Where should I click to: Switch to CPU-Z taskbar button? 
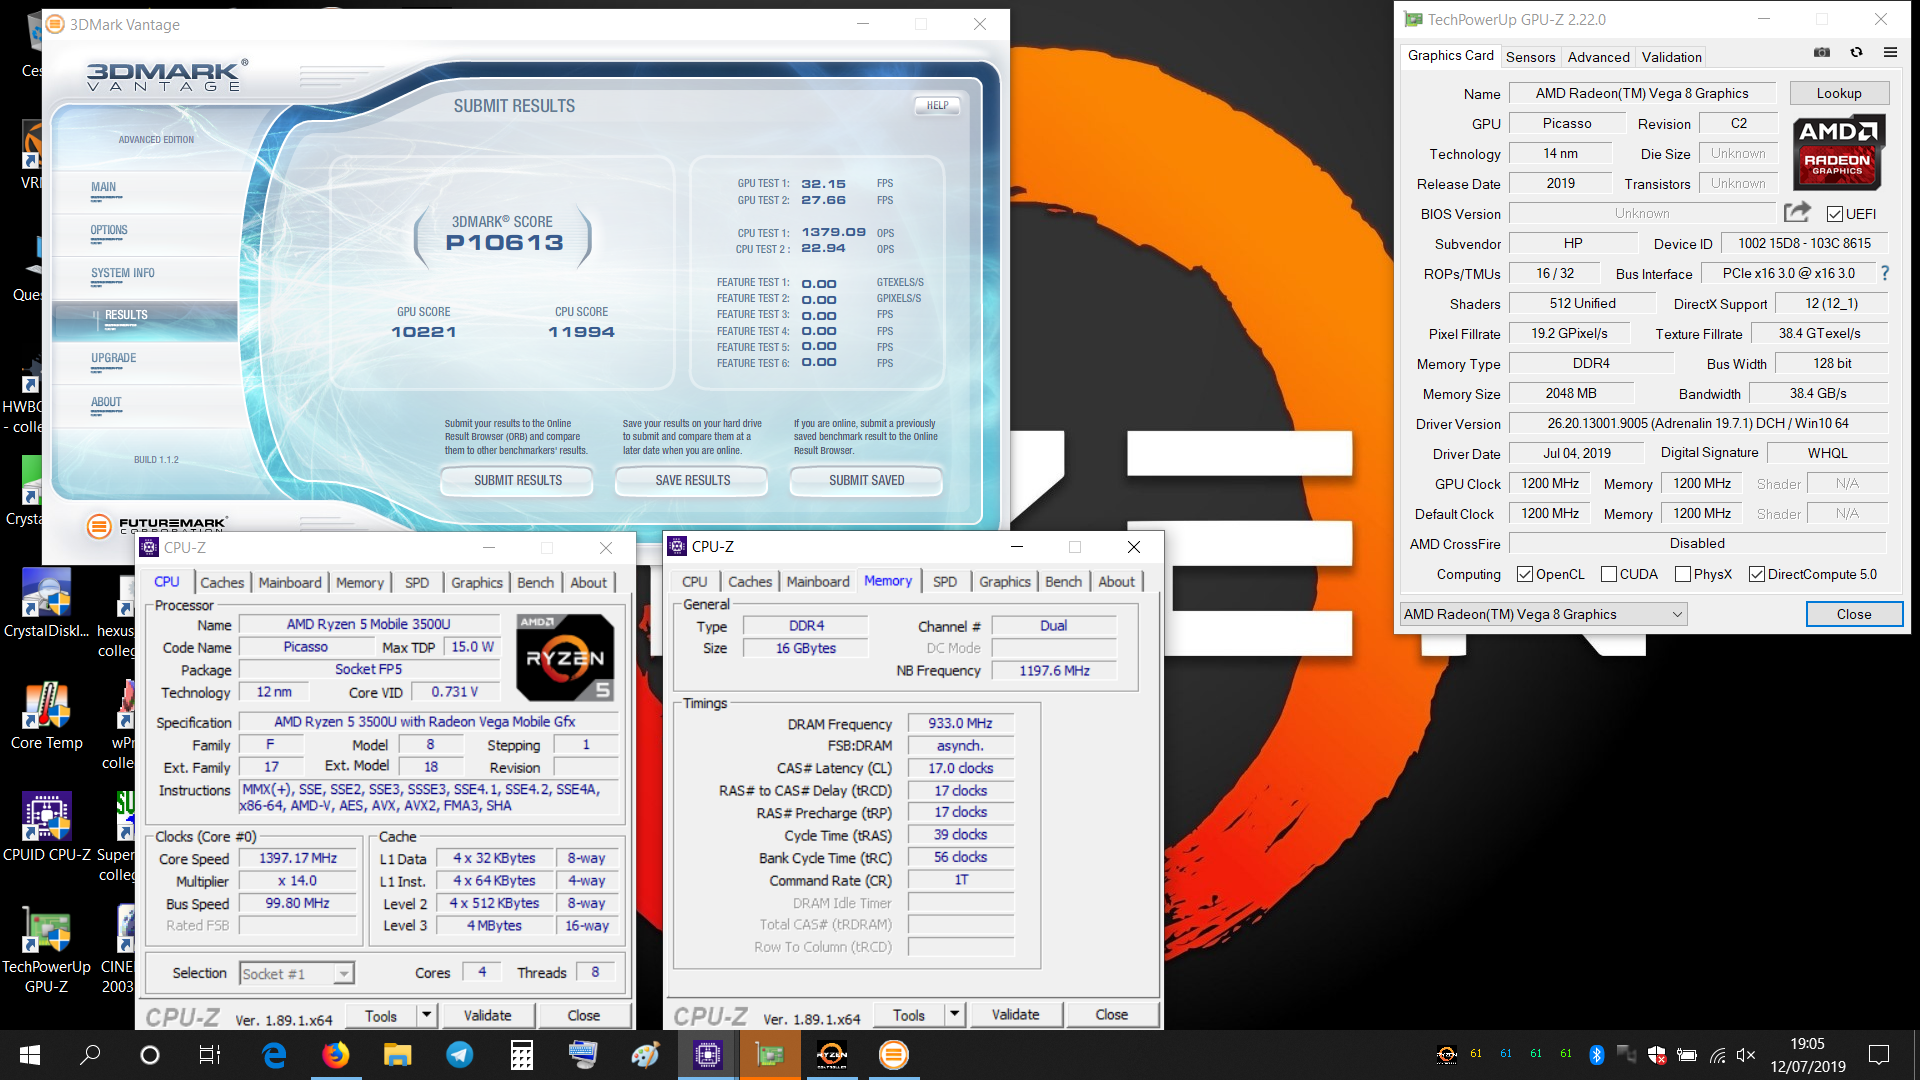click(x=708, y=1055)
